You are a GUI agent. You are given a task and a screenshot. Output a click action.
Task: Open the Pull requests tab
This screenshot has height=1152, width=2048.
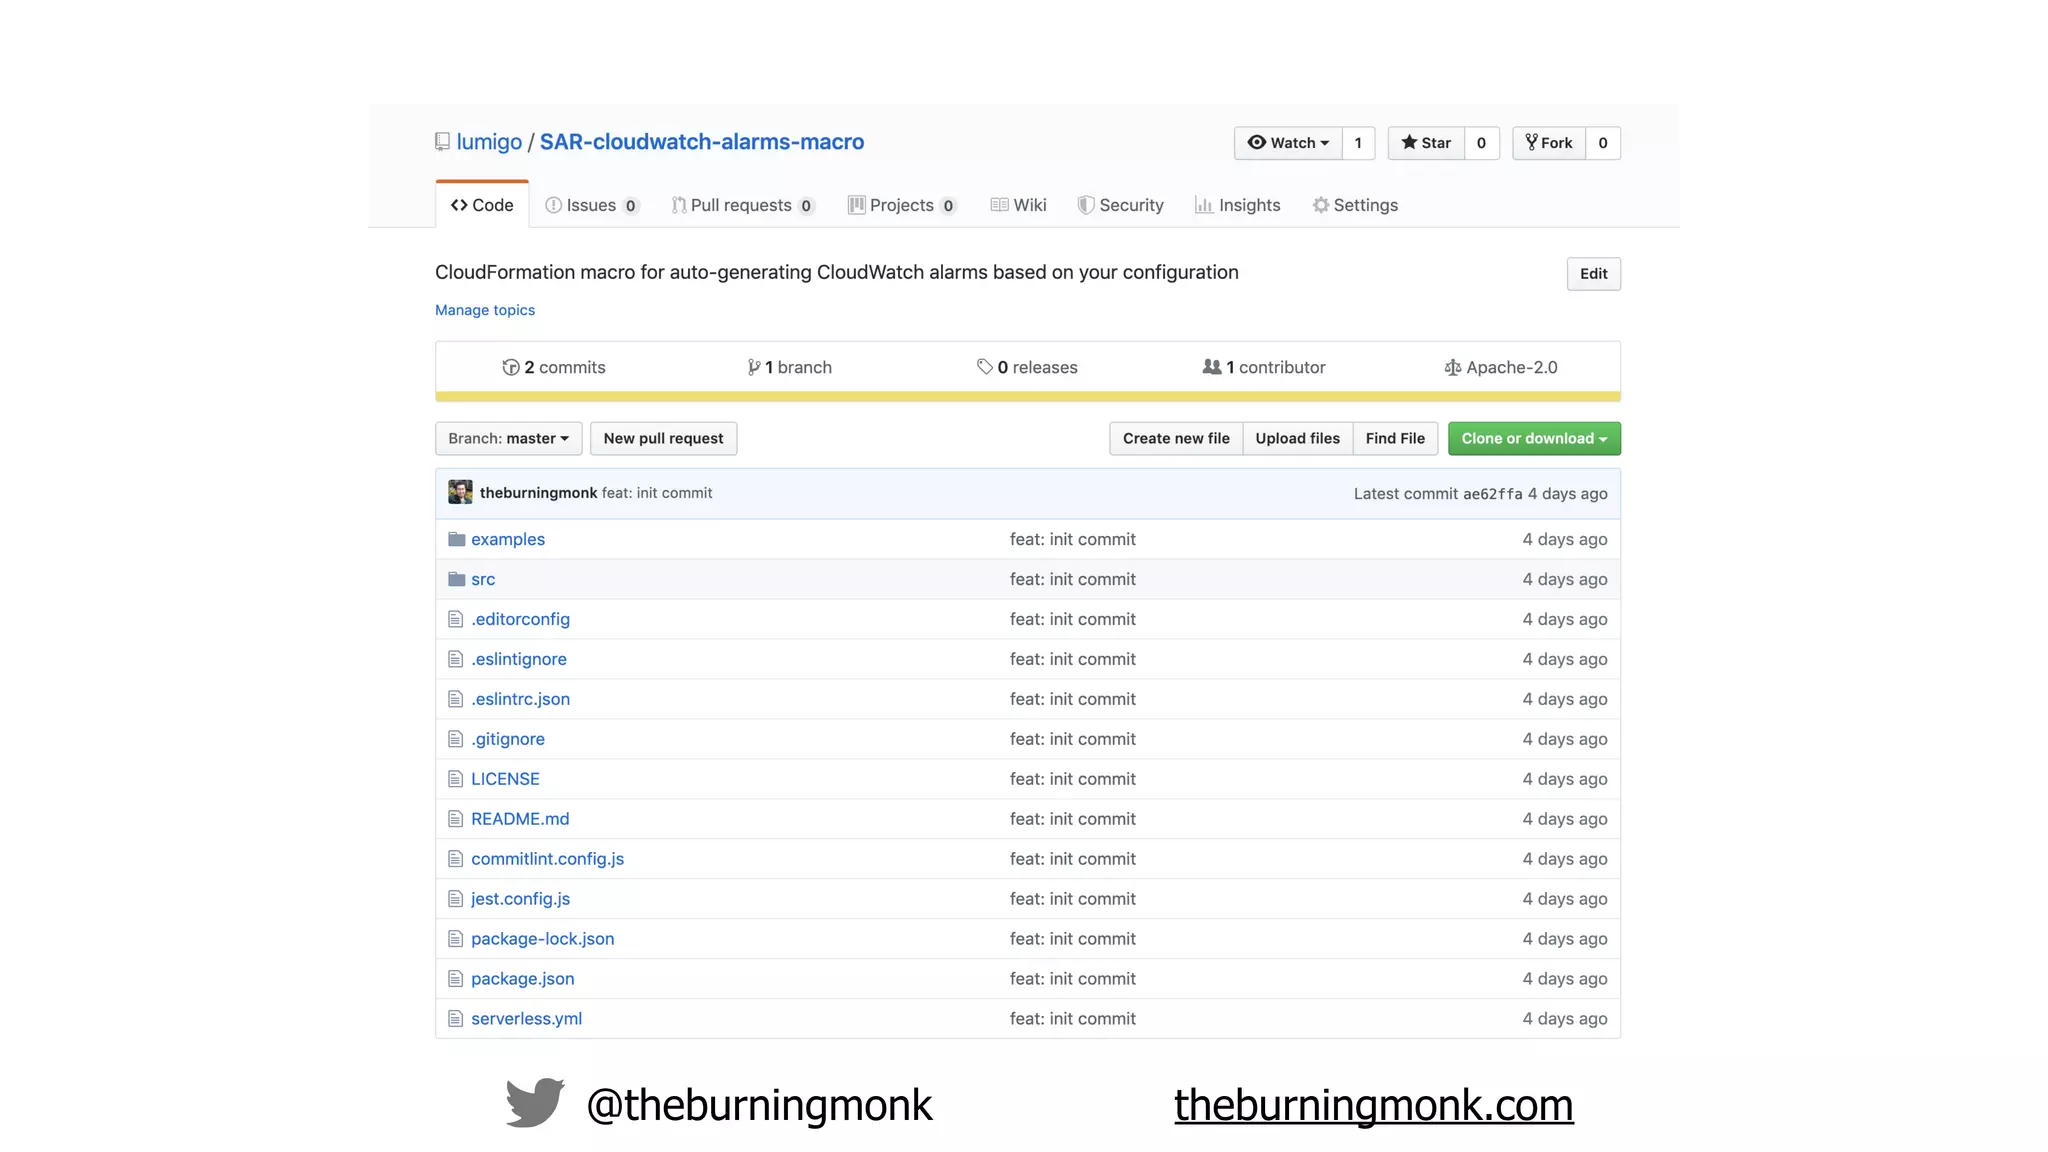(743, 205)
